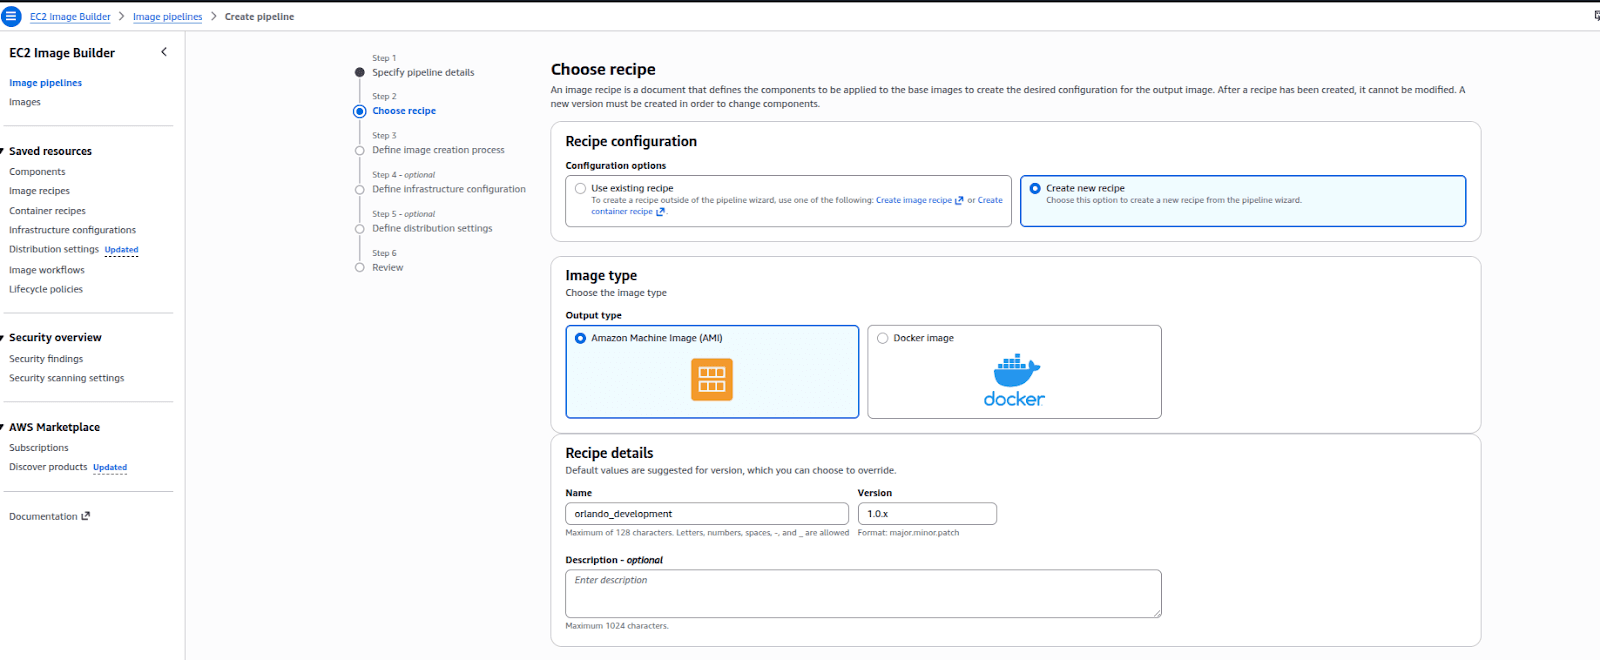Open Subscriptions in sidebar
This screenshot has height=660, width=1600.
39,448
